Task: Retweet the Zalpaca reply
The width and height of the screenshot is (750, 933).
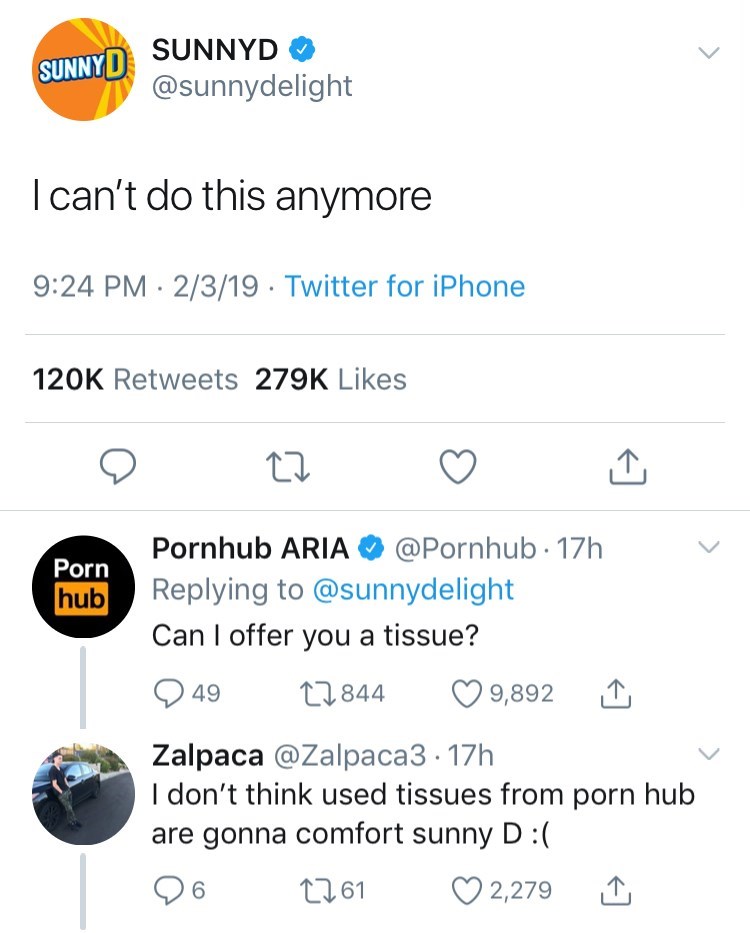Action: point(305,889)
